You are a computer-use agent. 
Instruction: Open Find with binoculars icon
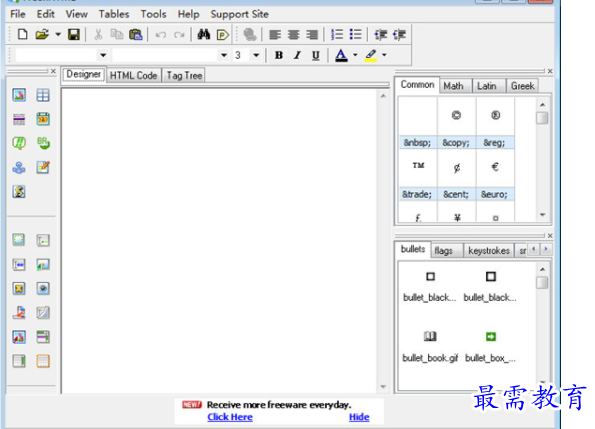point(204,35)
